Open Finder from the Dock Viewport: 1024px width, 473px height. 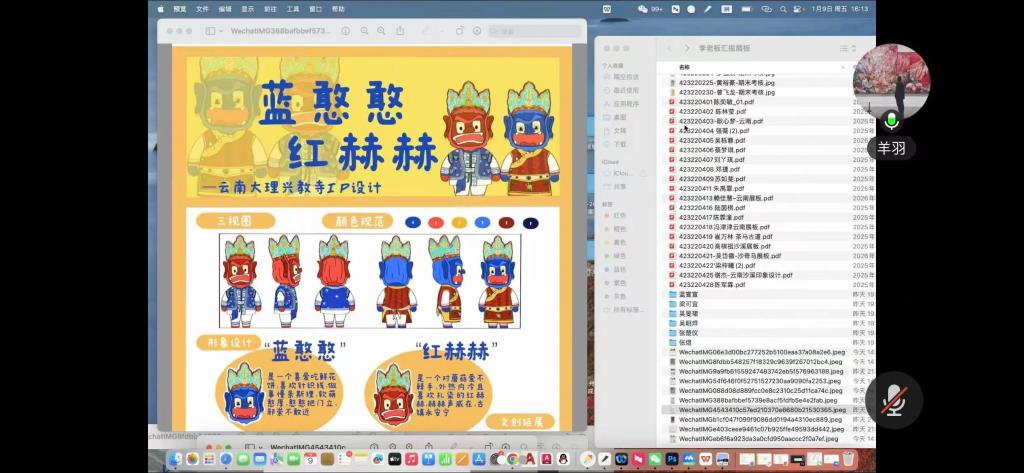(x=176, y=459)
